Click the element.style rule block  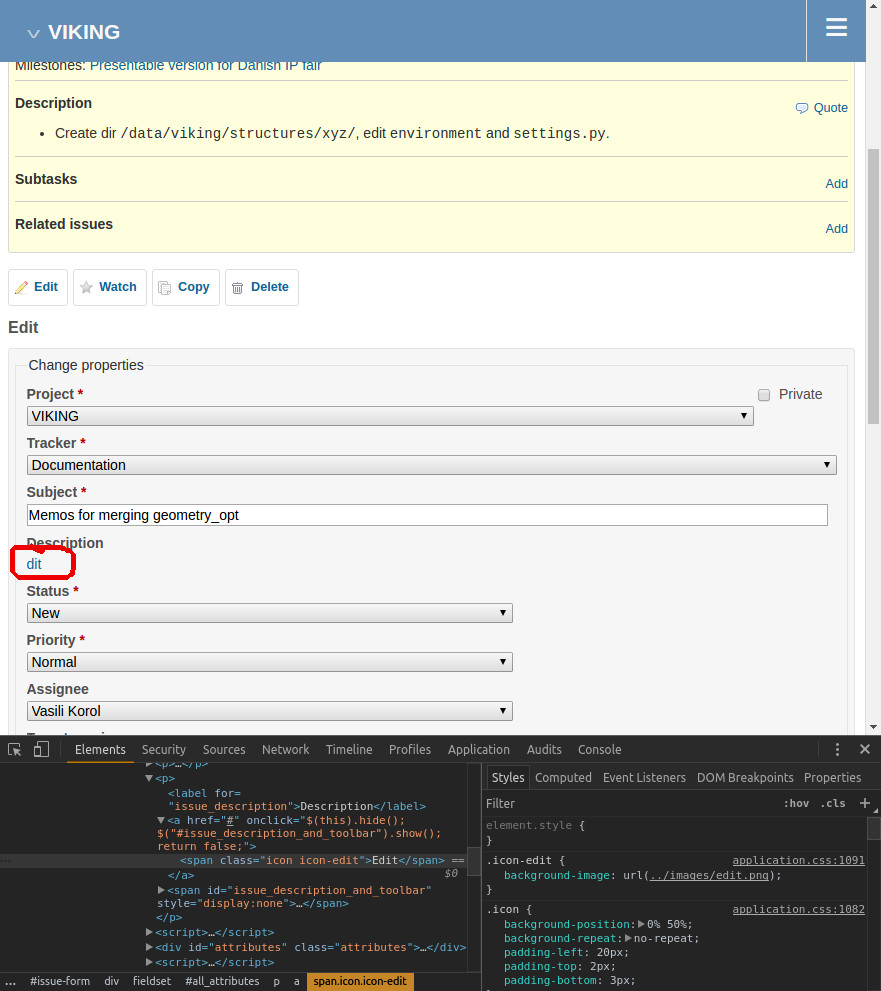click(675, 832)
